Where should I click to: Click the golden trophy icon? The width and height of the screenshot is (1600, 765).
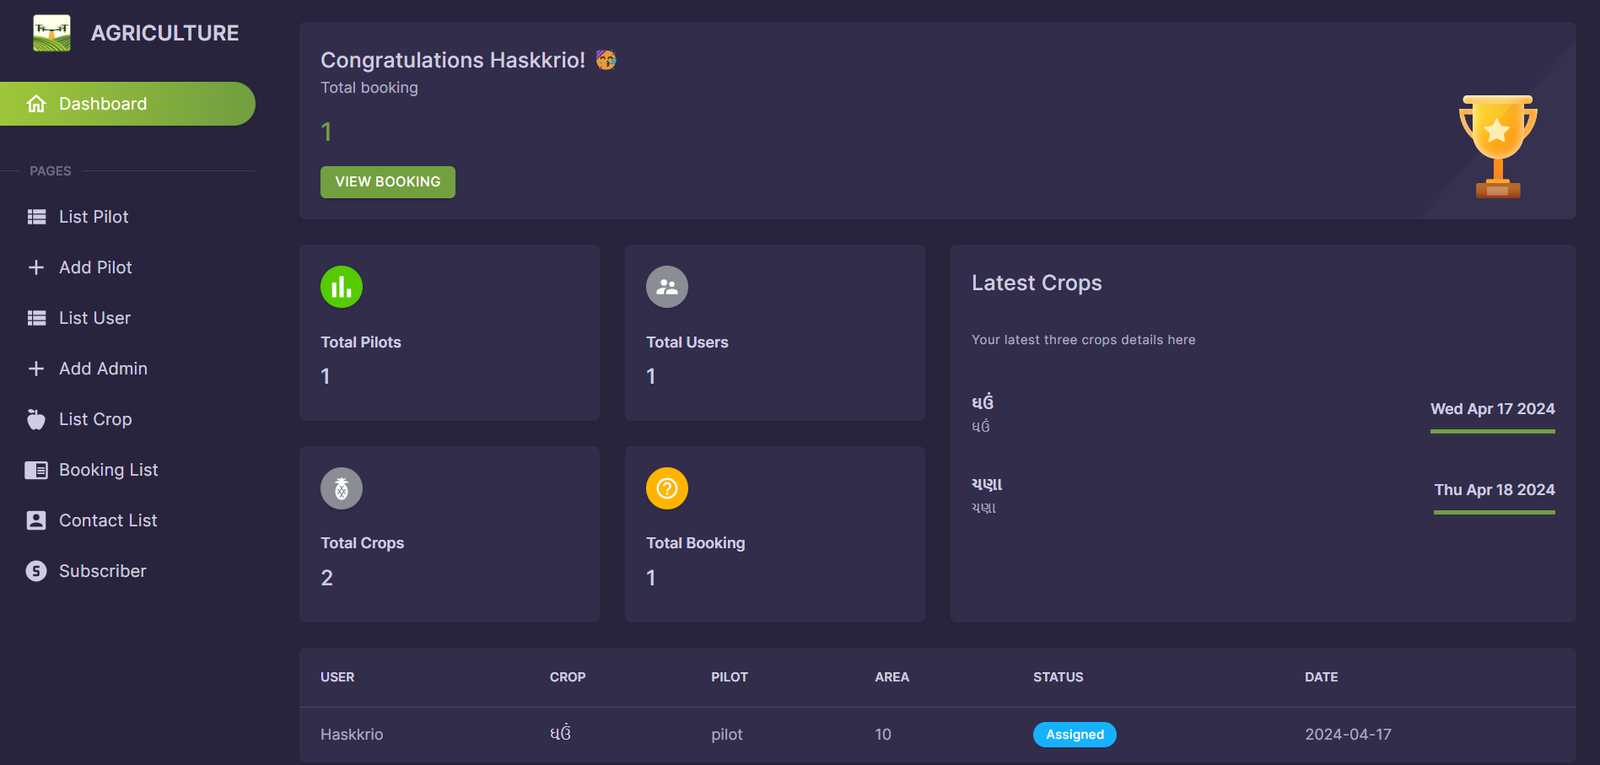1497,146
